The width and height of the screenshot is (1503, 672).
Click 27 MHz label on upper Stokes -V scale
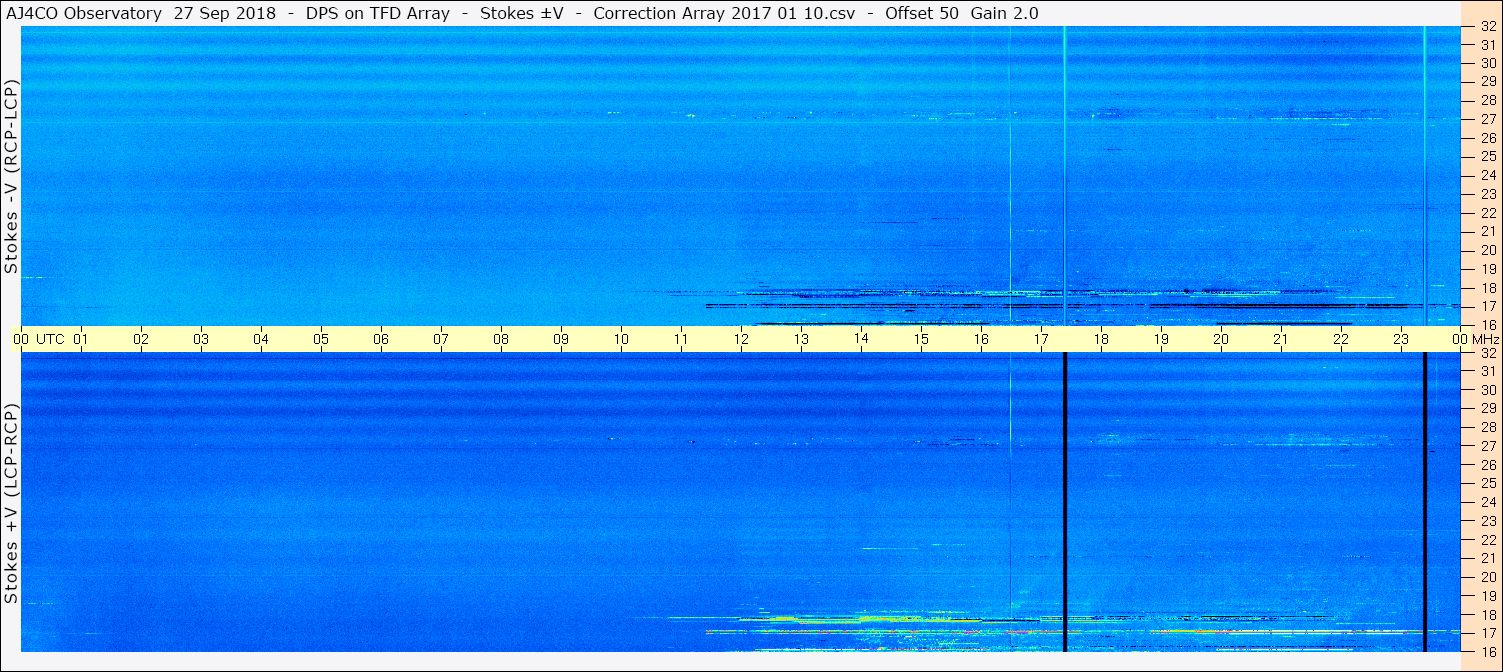1487,119
